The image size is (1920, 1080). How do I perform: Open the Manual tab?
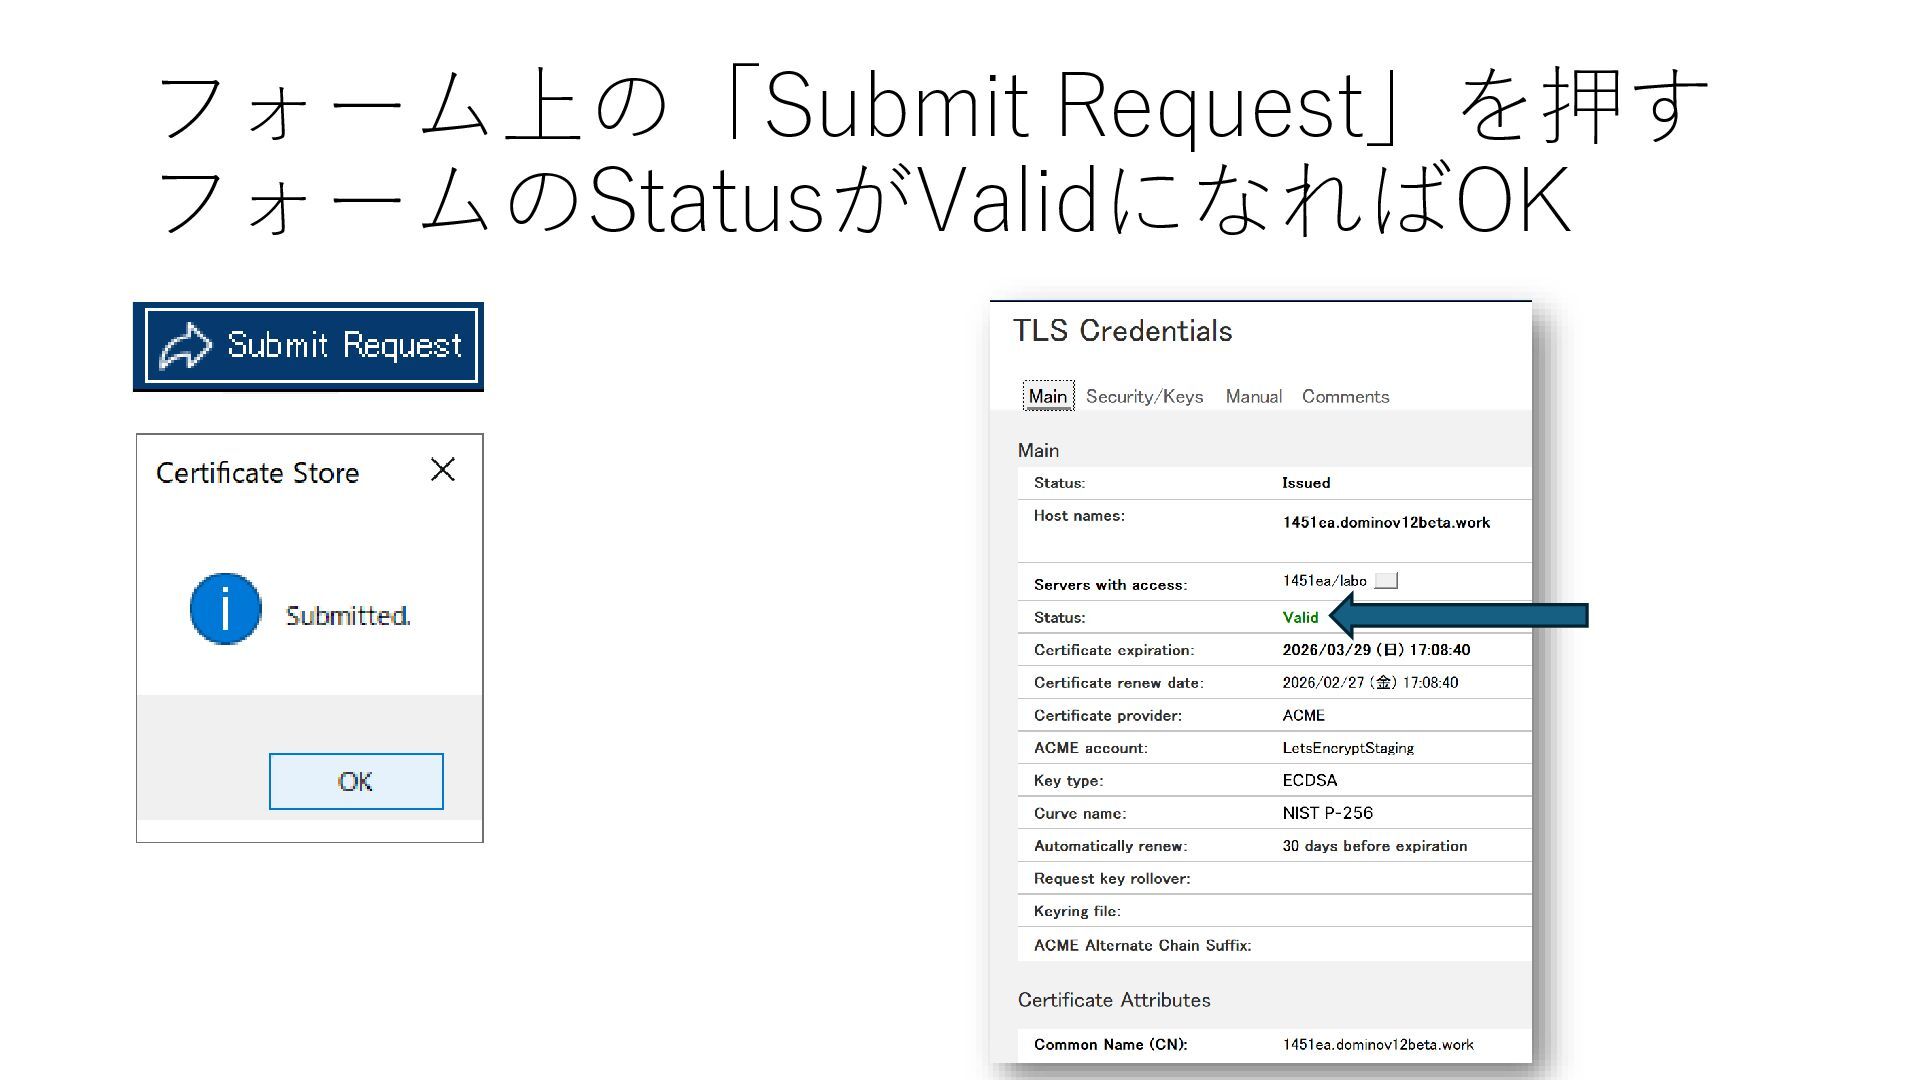point(1253,396)
